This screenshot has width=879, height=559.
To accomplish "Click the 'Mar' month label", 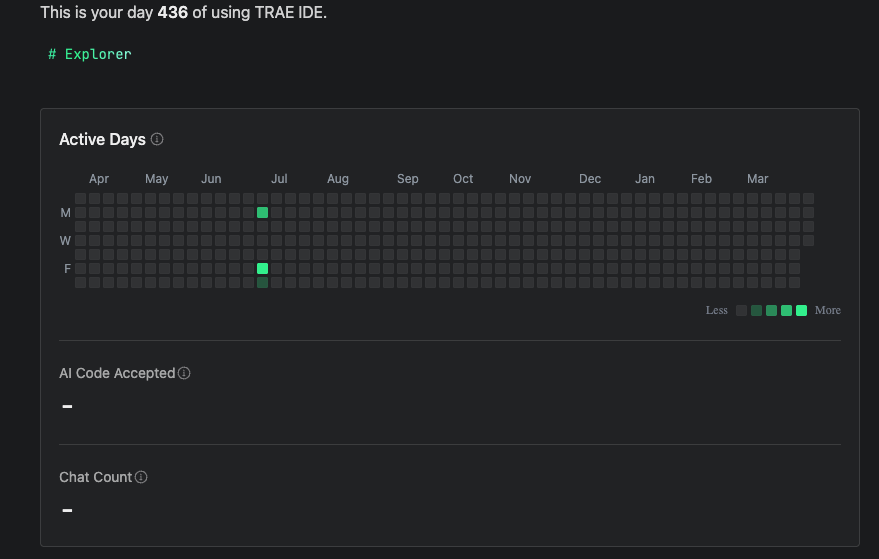I will point(757,179).
